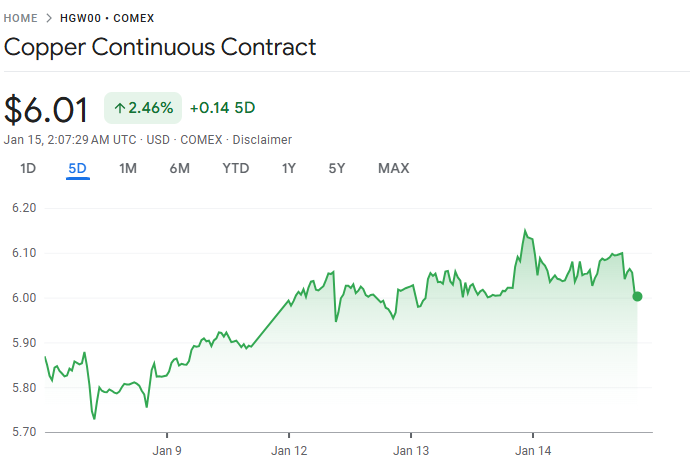Choose the 5Y time range
This screenshot has width=690, height=471.
click(x=337, y=168)
